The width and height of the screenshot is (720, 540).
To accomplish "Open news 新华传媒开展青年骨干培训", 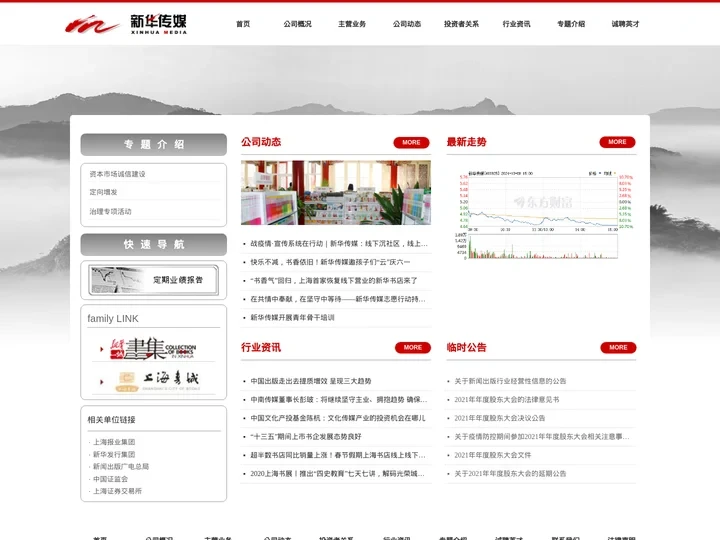I will 292,317.
